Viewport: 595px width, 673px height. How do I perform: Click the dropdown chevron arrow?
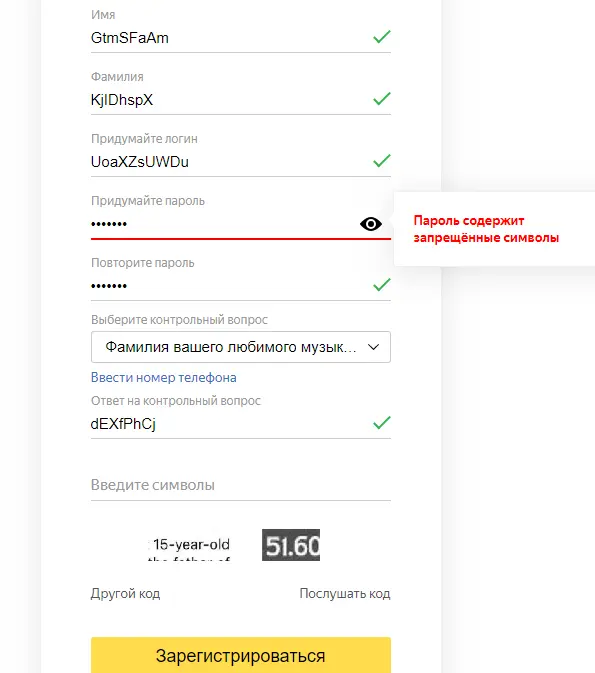(x=373, y=347)
